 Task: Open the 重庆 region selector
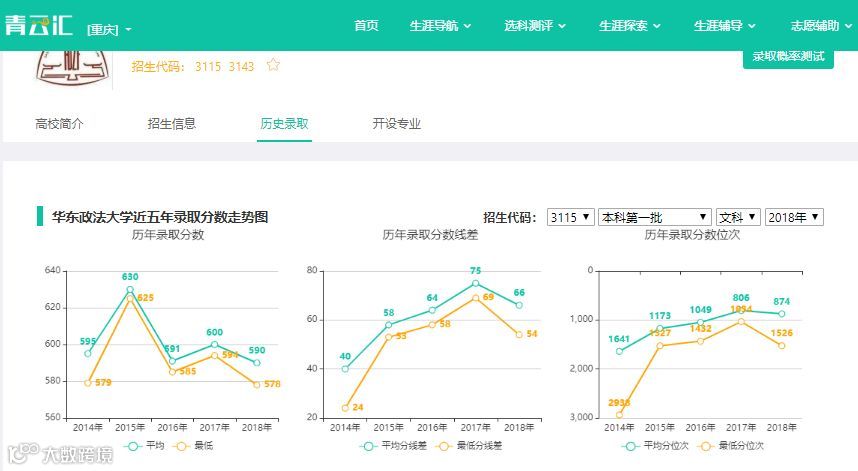pyautogui.click(x=109, y=30)
